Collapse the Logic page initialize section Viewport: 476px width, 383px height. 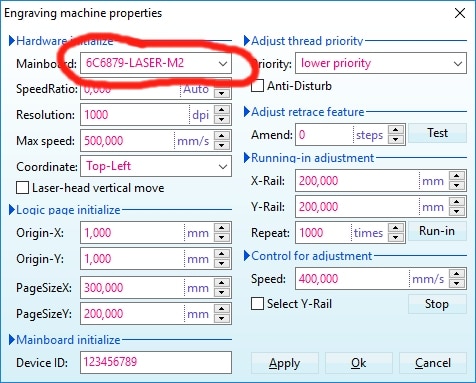click(x=12, y=210)
